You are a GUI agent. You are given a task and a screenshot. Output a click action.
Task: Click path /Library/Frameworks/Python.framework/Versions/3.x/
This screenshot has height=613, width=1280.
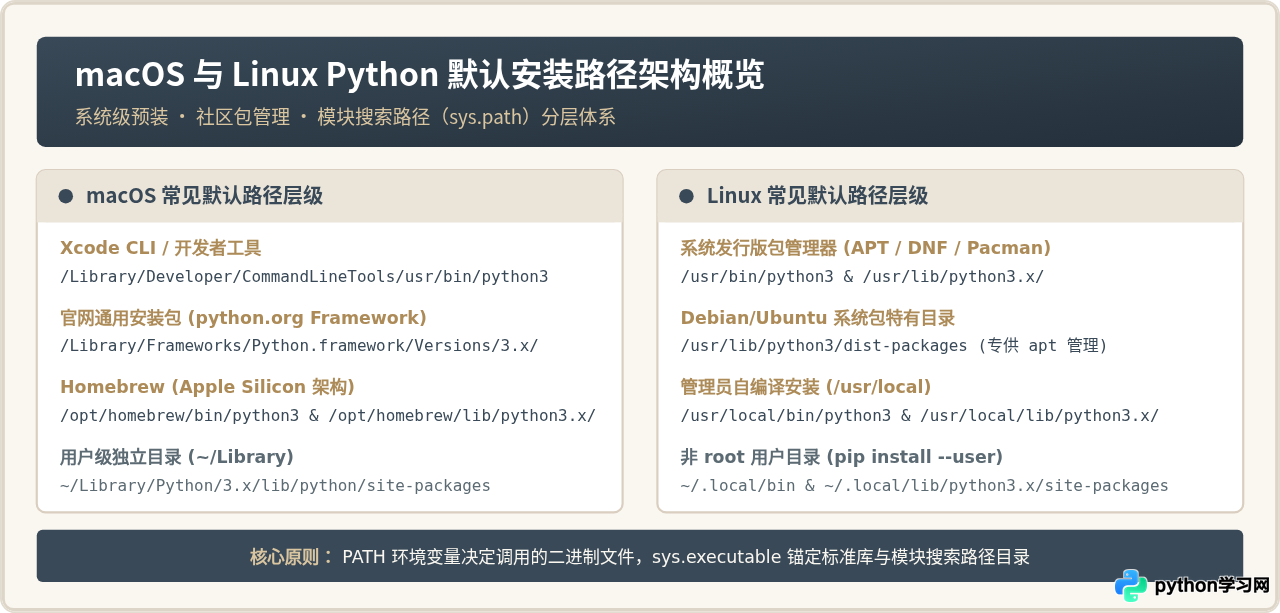tap(299, 346)
